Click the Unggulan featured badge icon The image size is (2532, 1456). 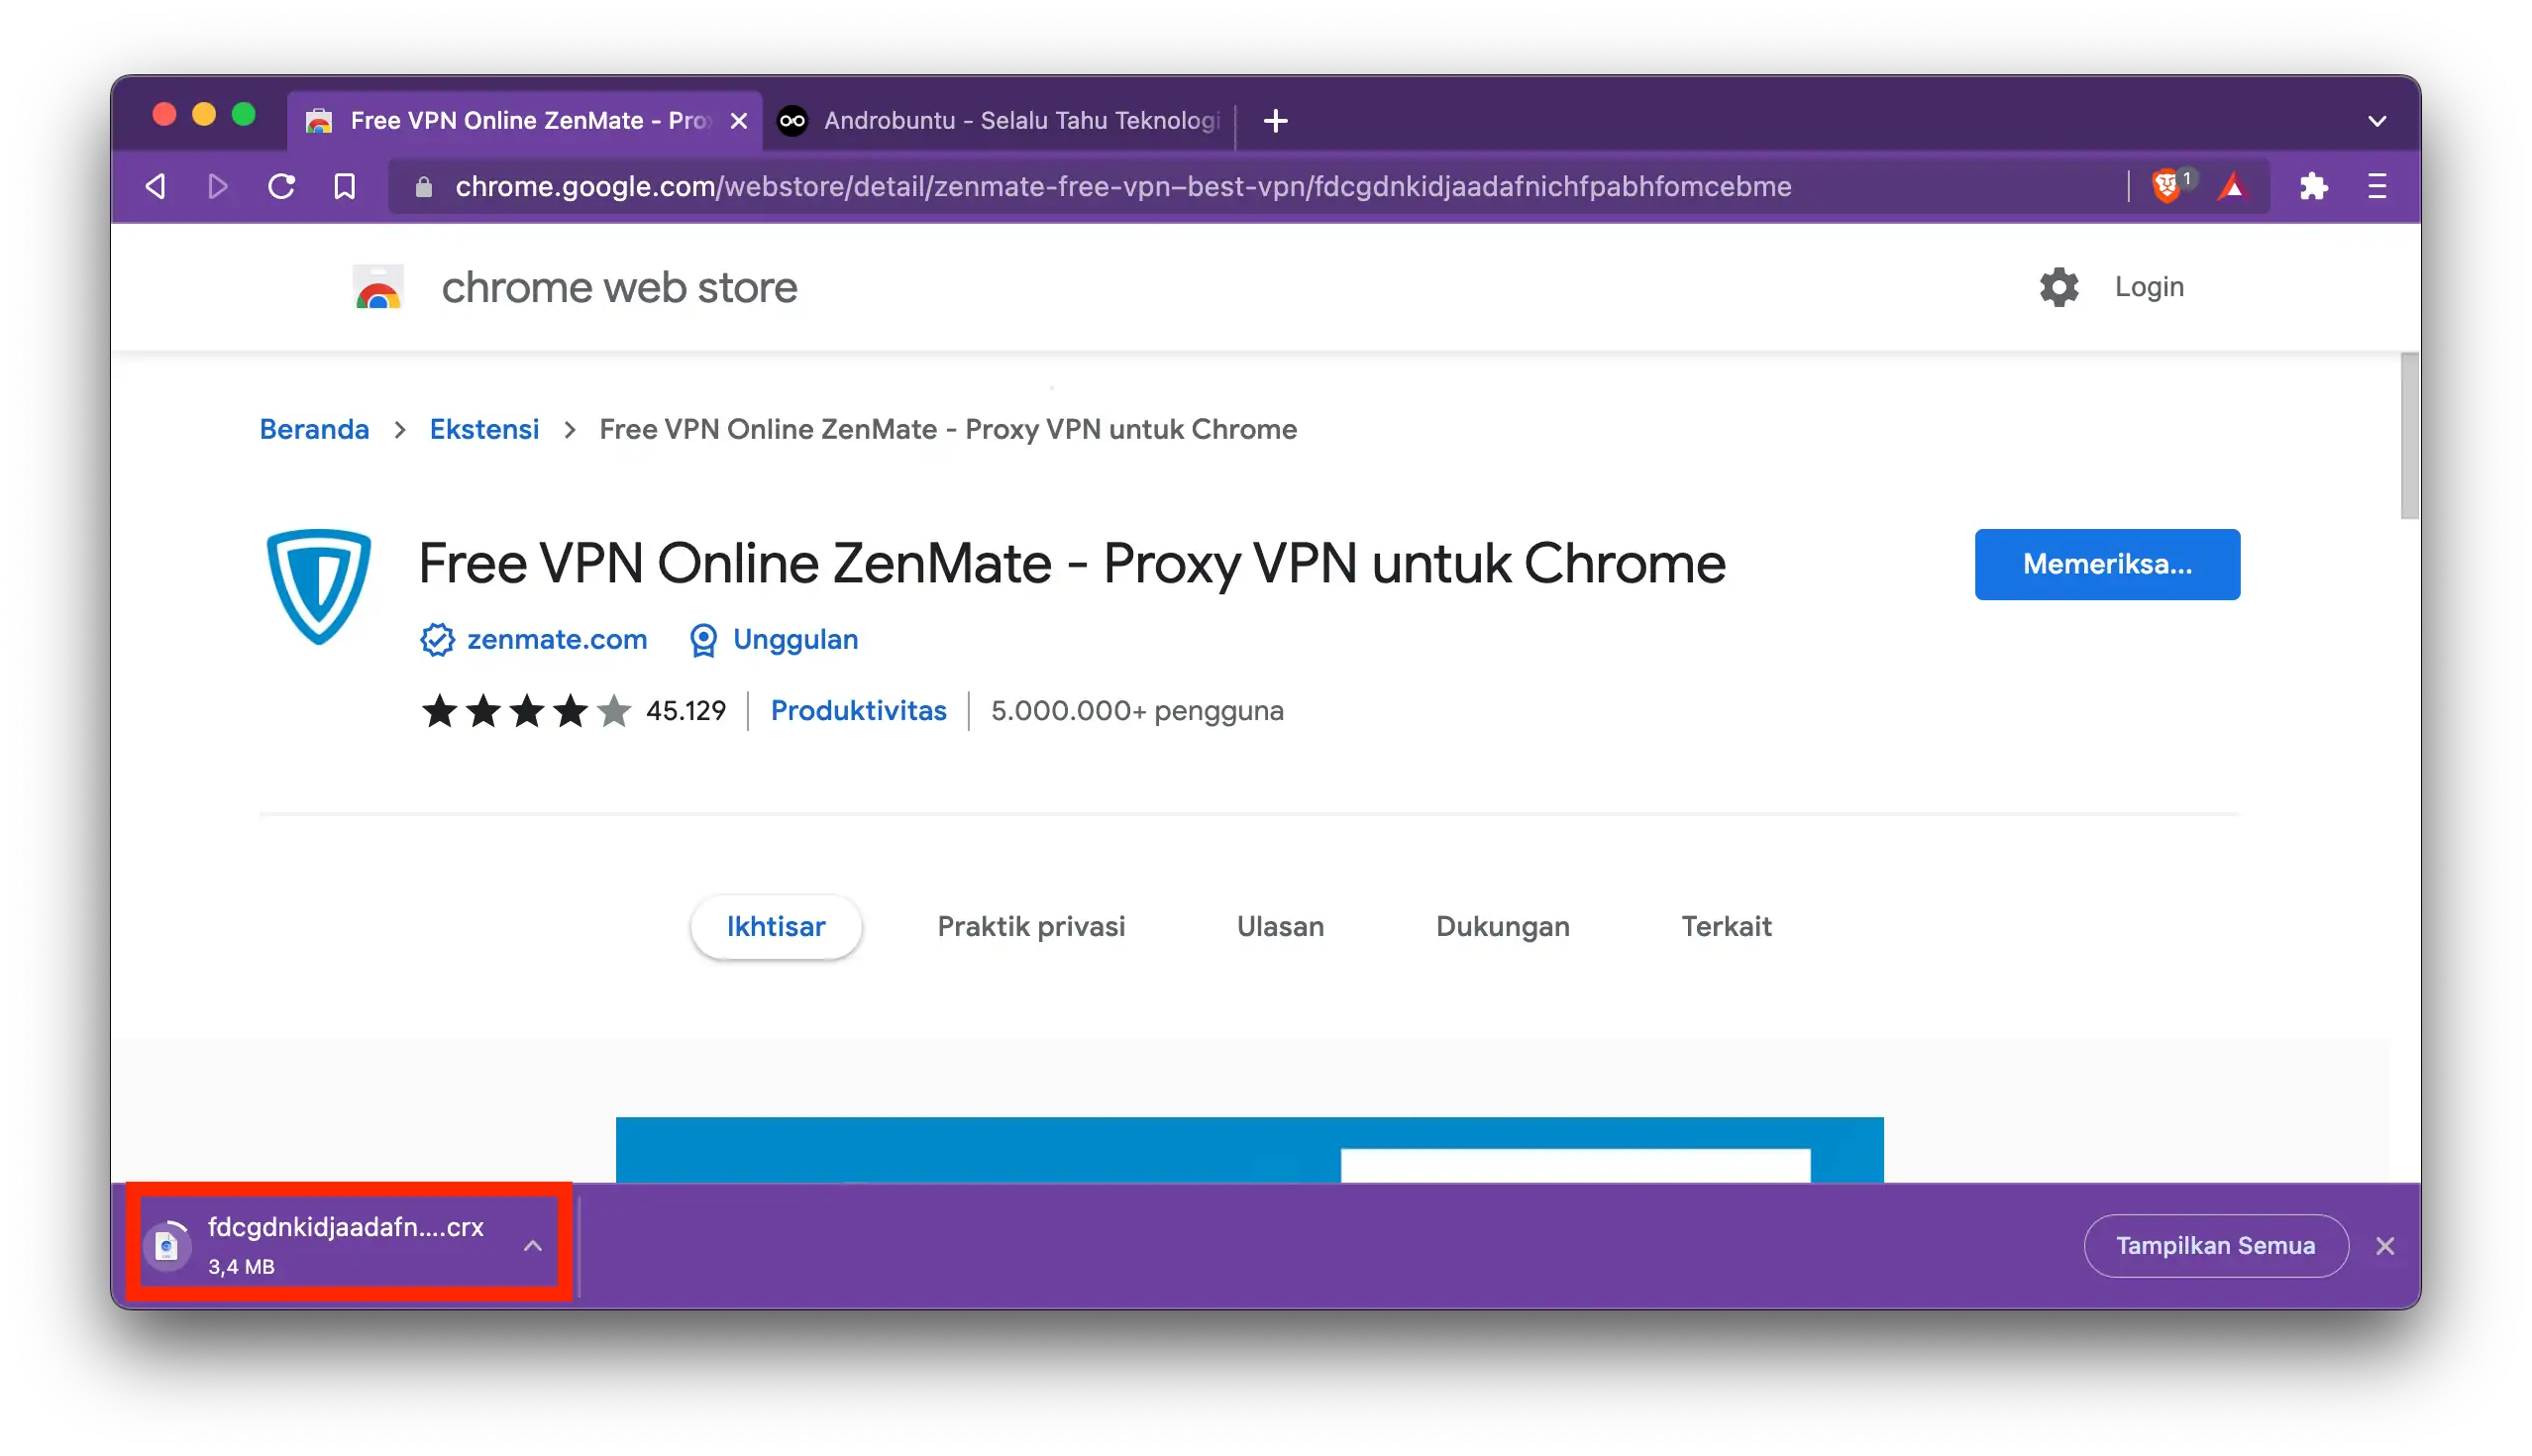[704, 639]
